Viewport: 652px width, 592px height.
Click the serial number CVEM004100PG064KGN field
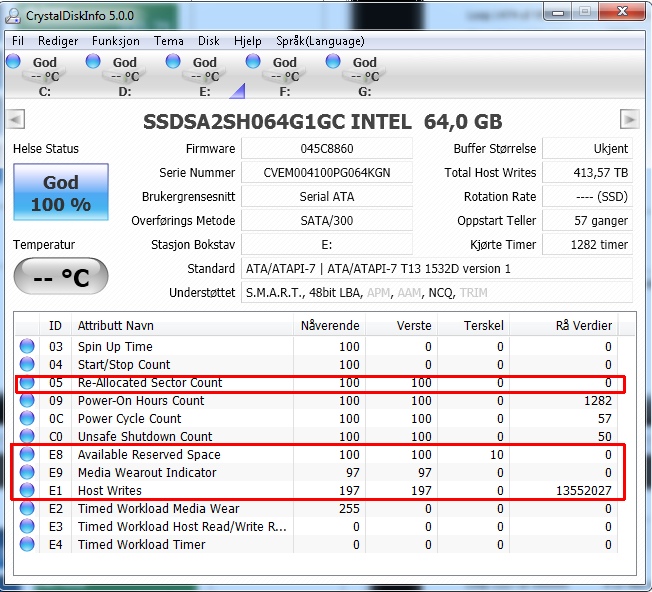pyautogui.click(x=327, y=173)
